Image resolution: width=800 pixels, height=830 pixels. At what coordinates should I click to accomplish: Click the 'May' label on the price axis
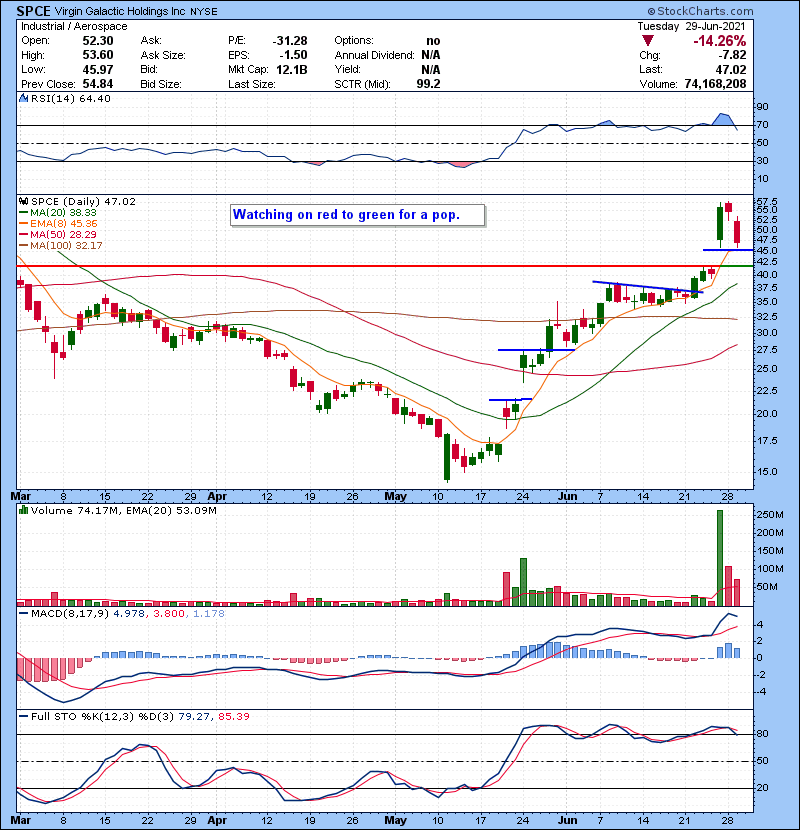395,497
